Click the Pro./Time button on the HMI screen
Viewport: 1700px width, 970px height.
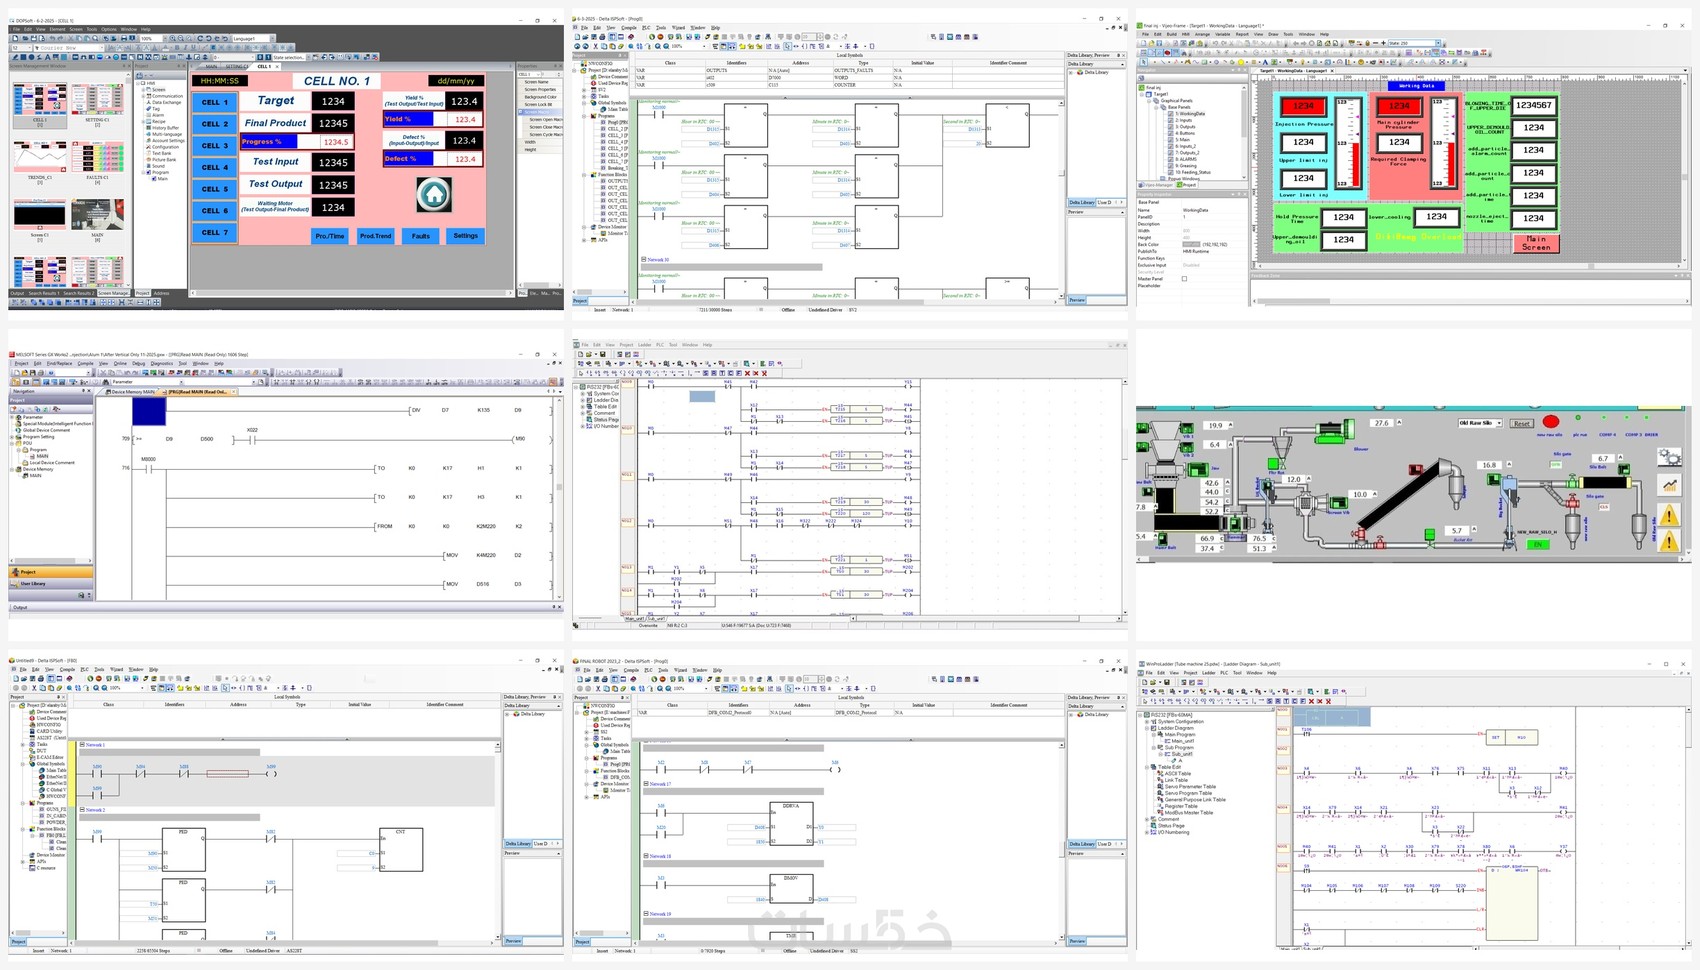(x=329, y=236)
